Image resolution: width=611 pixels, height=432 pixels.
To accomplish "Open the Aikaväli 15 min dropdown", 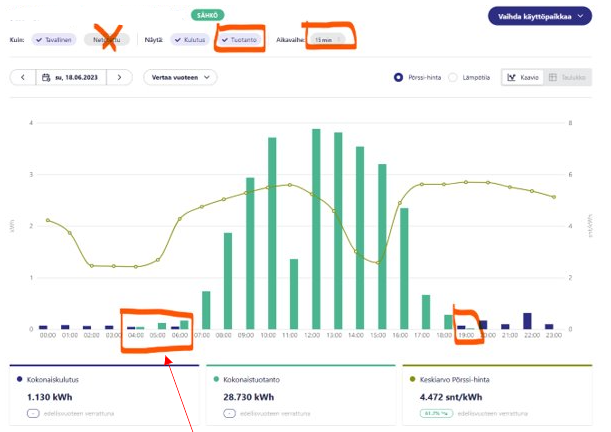I will point(328,40).
